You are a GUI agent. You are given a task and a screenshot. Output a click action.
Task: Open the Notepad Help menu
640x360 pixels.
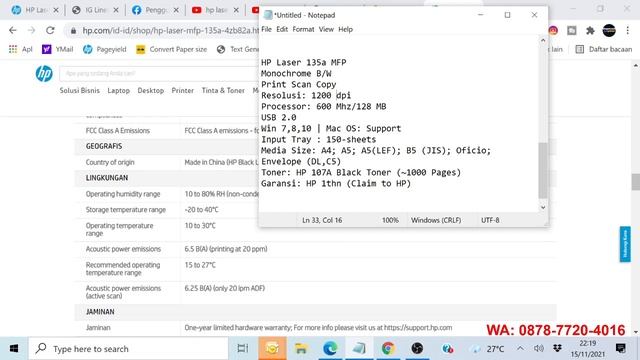345,29
